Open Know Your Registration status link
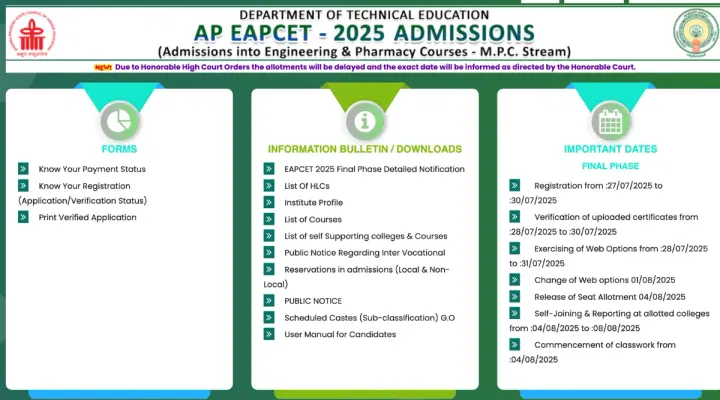 (83, 193)
